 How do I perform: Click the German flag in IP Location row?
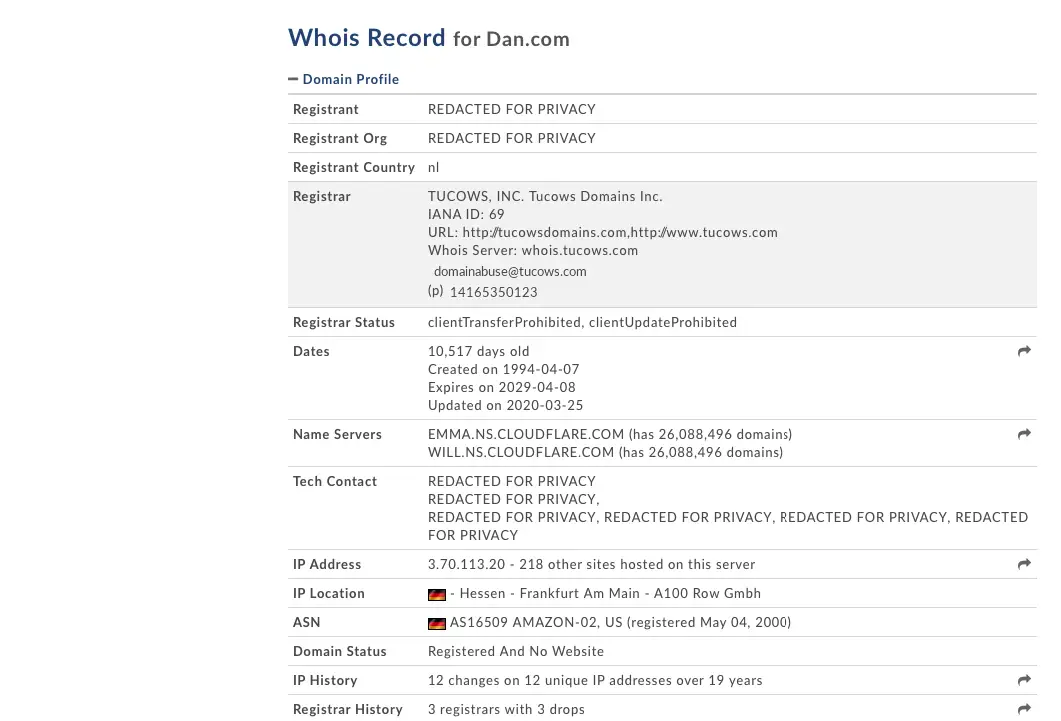point(436,595)
